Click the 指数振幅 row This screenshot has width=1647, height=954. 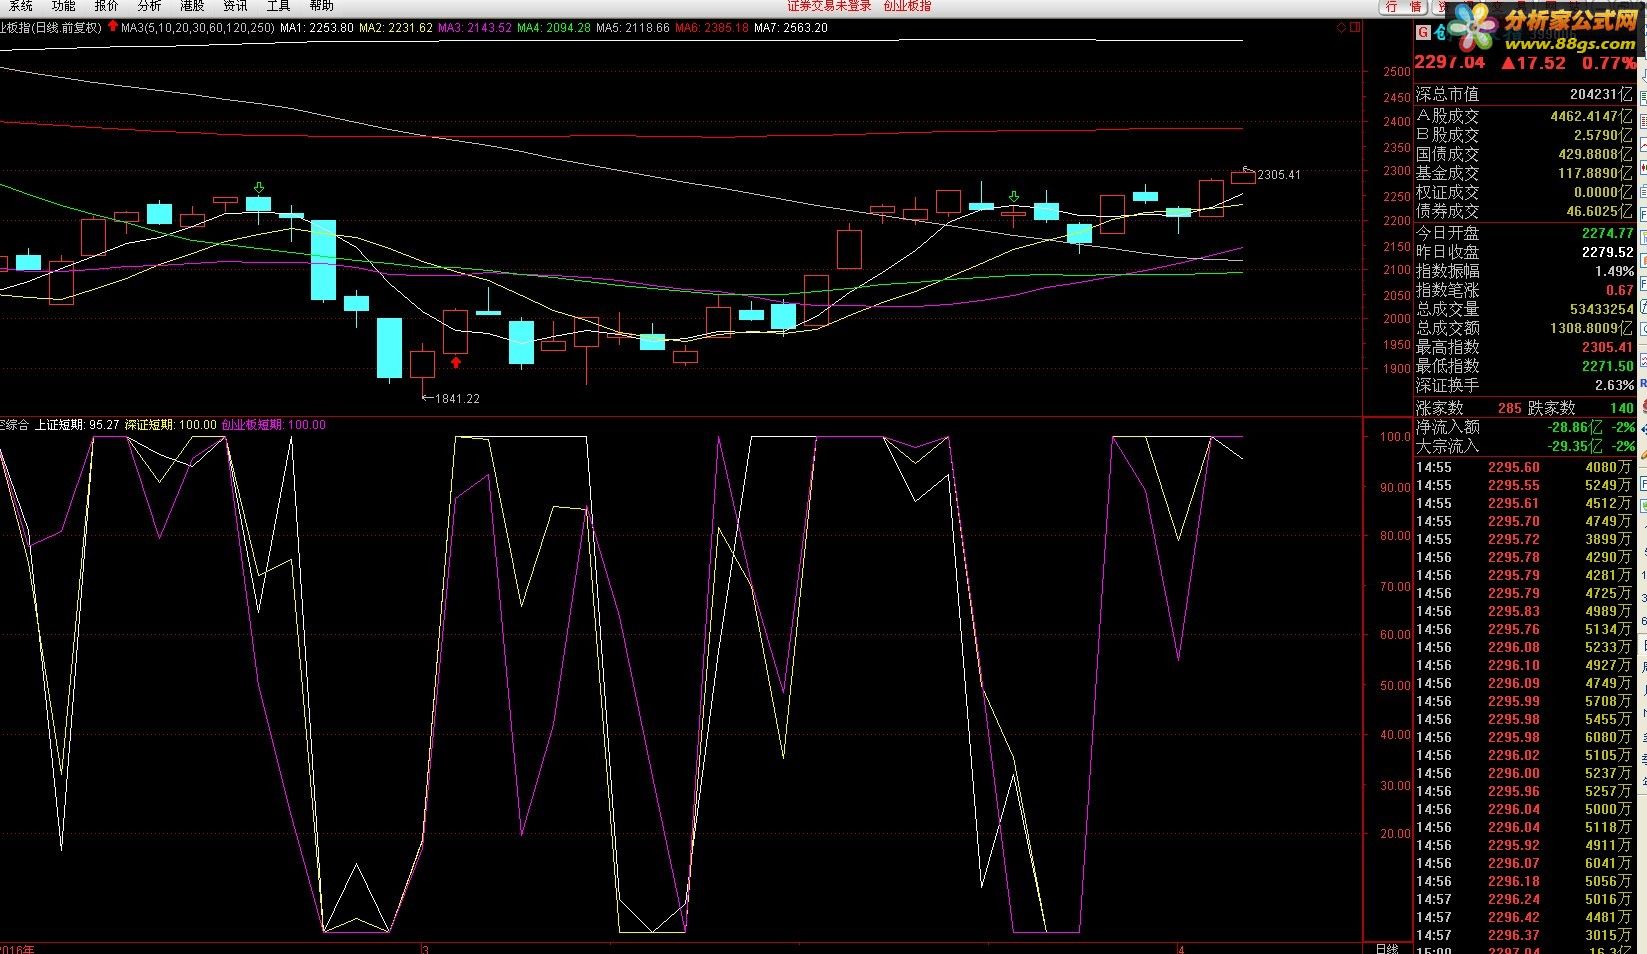pos(1525,271)
